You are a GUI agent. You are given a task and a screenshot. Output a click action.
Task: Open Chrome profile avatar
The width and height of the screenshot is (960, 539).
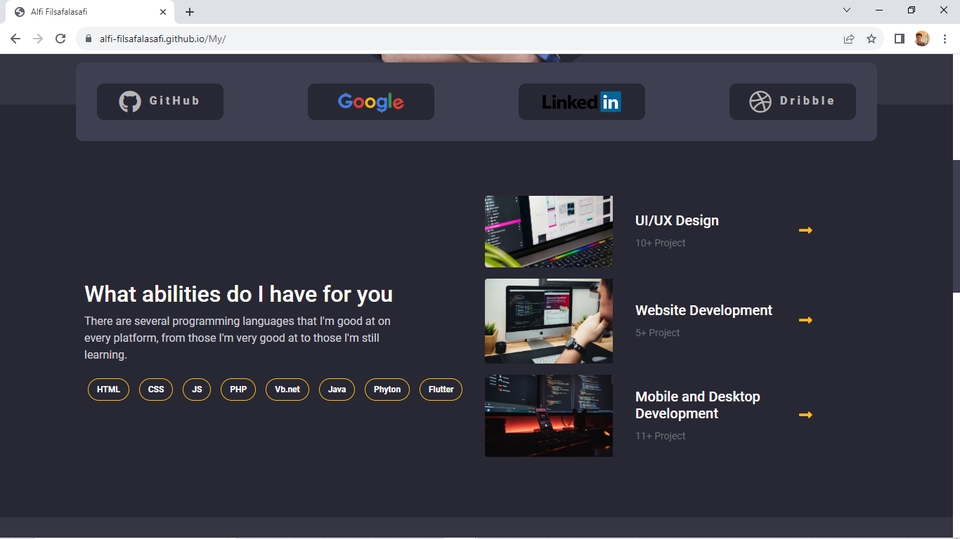pyautogui.click(x=922, y=39)
